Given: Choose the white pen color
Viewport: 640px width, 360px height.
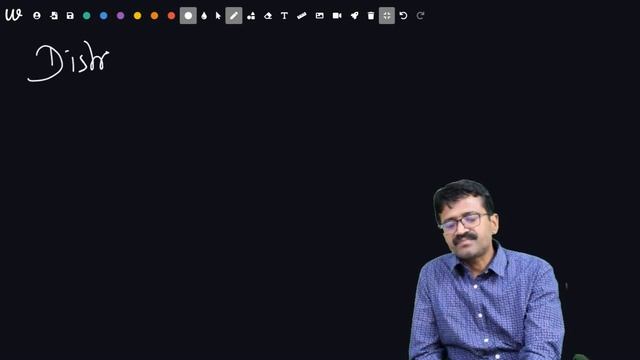Looking at the screenshot, I should [x=188, y=16].
